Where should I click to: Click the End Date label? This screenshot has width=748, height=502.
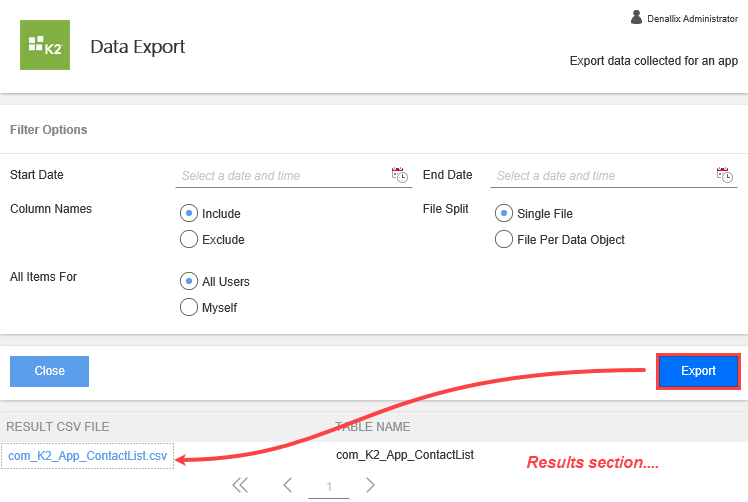(447, 175)
